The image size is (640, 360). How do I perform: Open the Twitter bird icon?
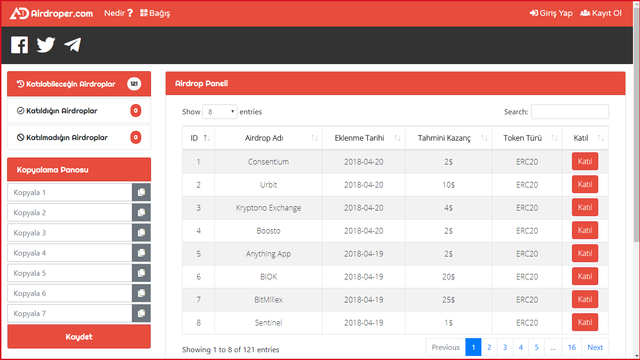pos(46,45)
